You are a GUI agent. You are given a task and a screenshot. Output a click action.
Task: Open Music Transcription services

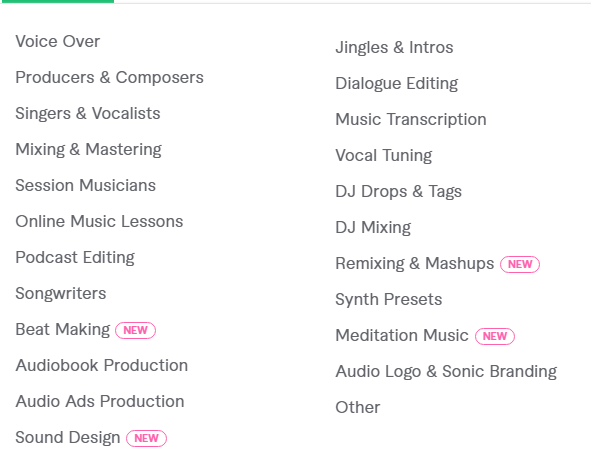coord(411,120)
